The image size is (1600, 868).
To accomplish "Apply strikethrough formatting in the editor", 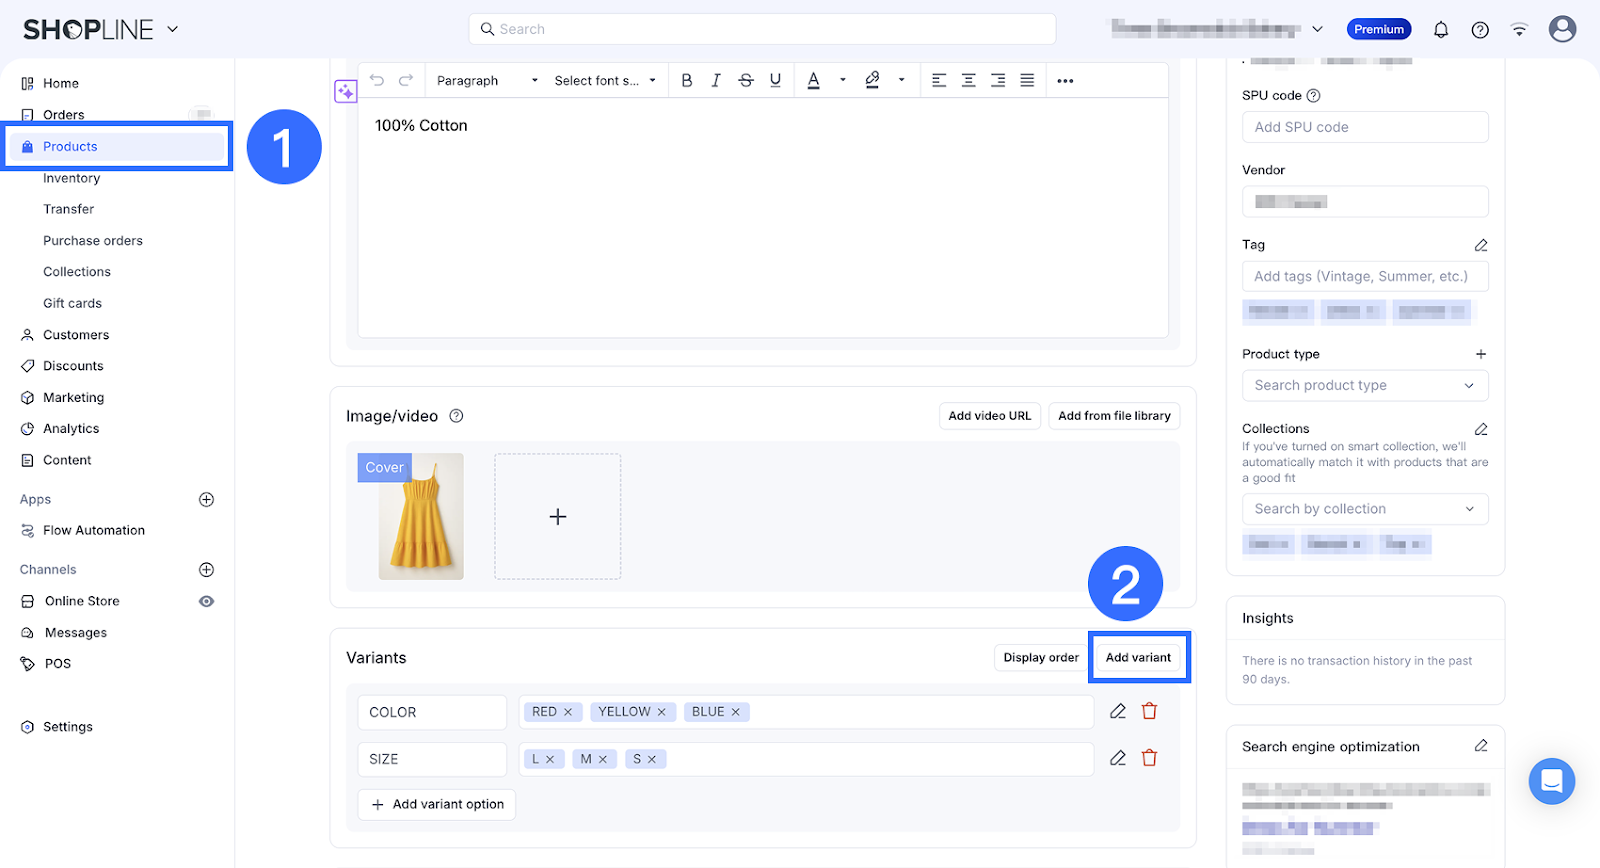I will click(745, 81).
